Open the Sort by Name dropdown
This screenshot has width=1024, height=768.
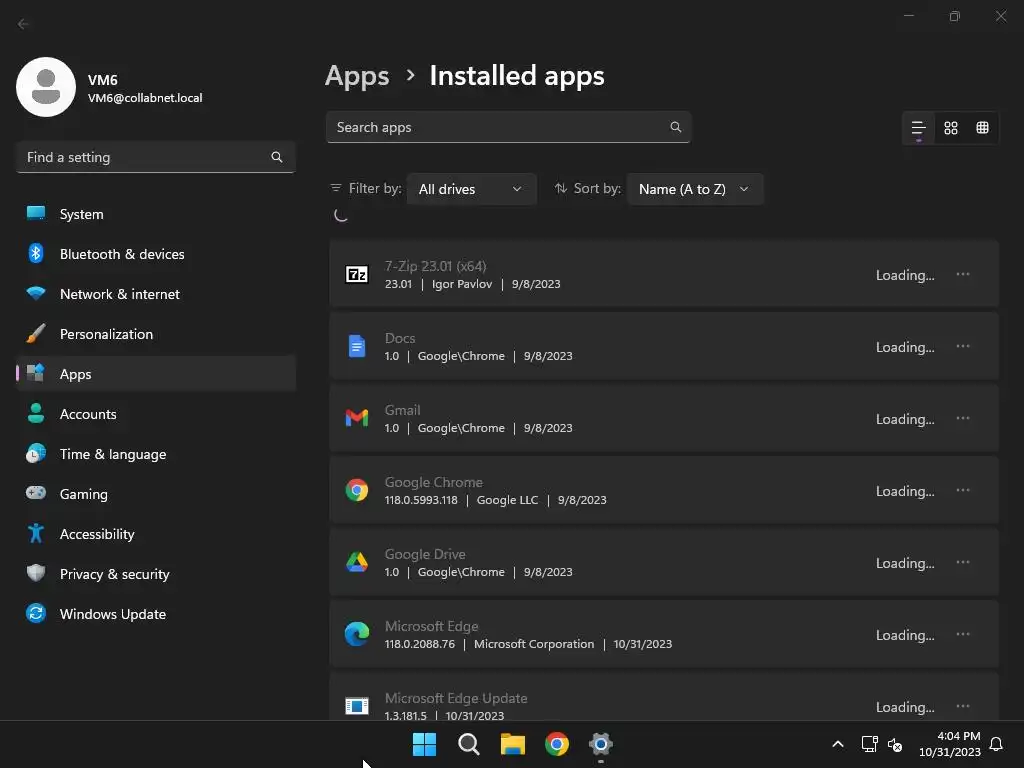694,189
